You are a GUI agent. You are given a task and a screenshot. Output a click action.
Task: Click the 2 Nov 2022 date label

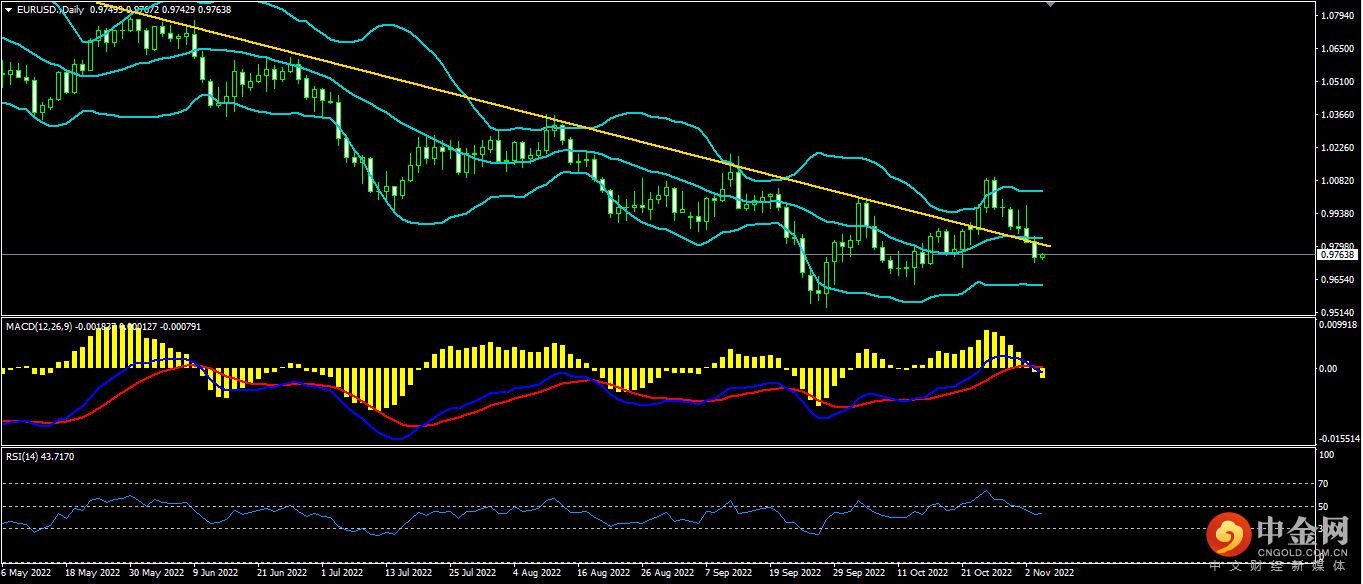tap(1047, 573)
